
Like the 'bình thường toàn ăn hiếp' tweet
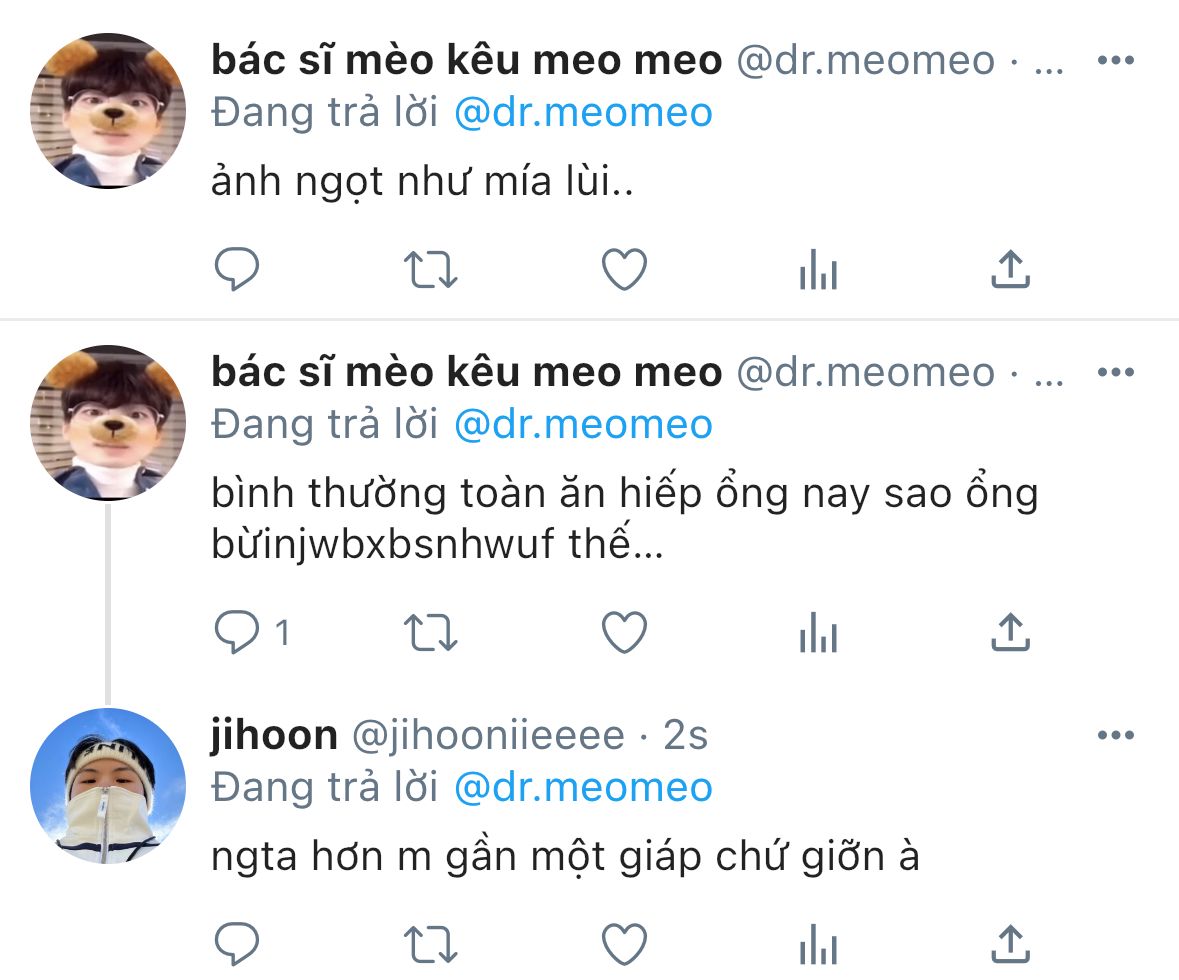pyautogui.click(x=624, y=633)
